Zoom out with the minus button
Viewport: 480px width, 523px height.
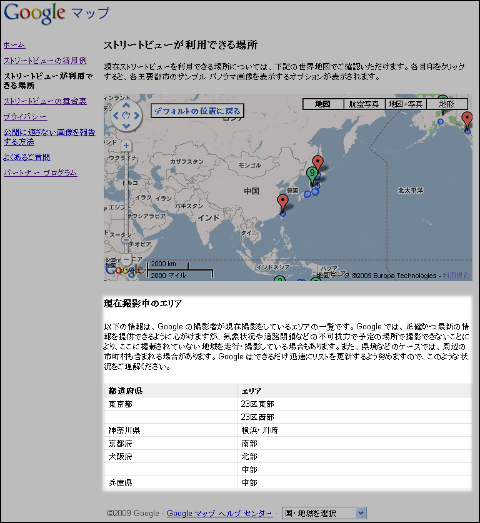(x=126, y=259)
